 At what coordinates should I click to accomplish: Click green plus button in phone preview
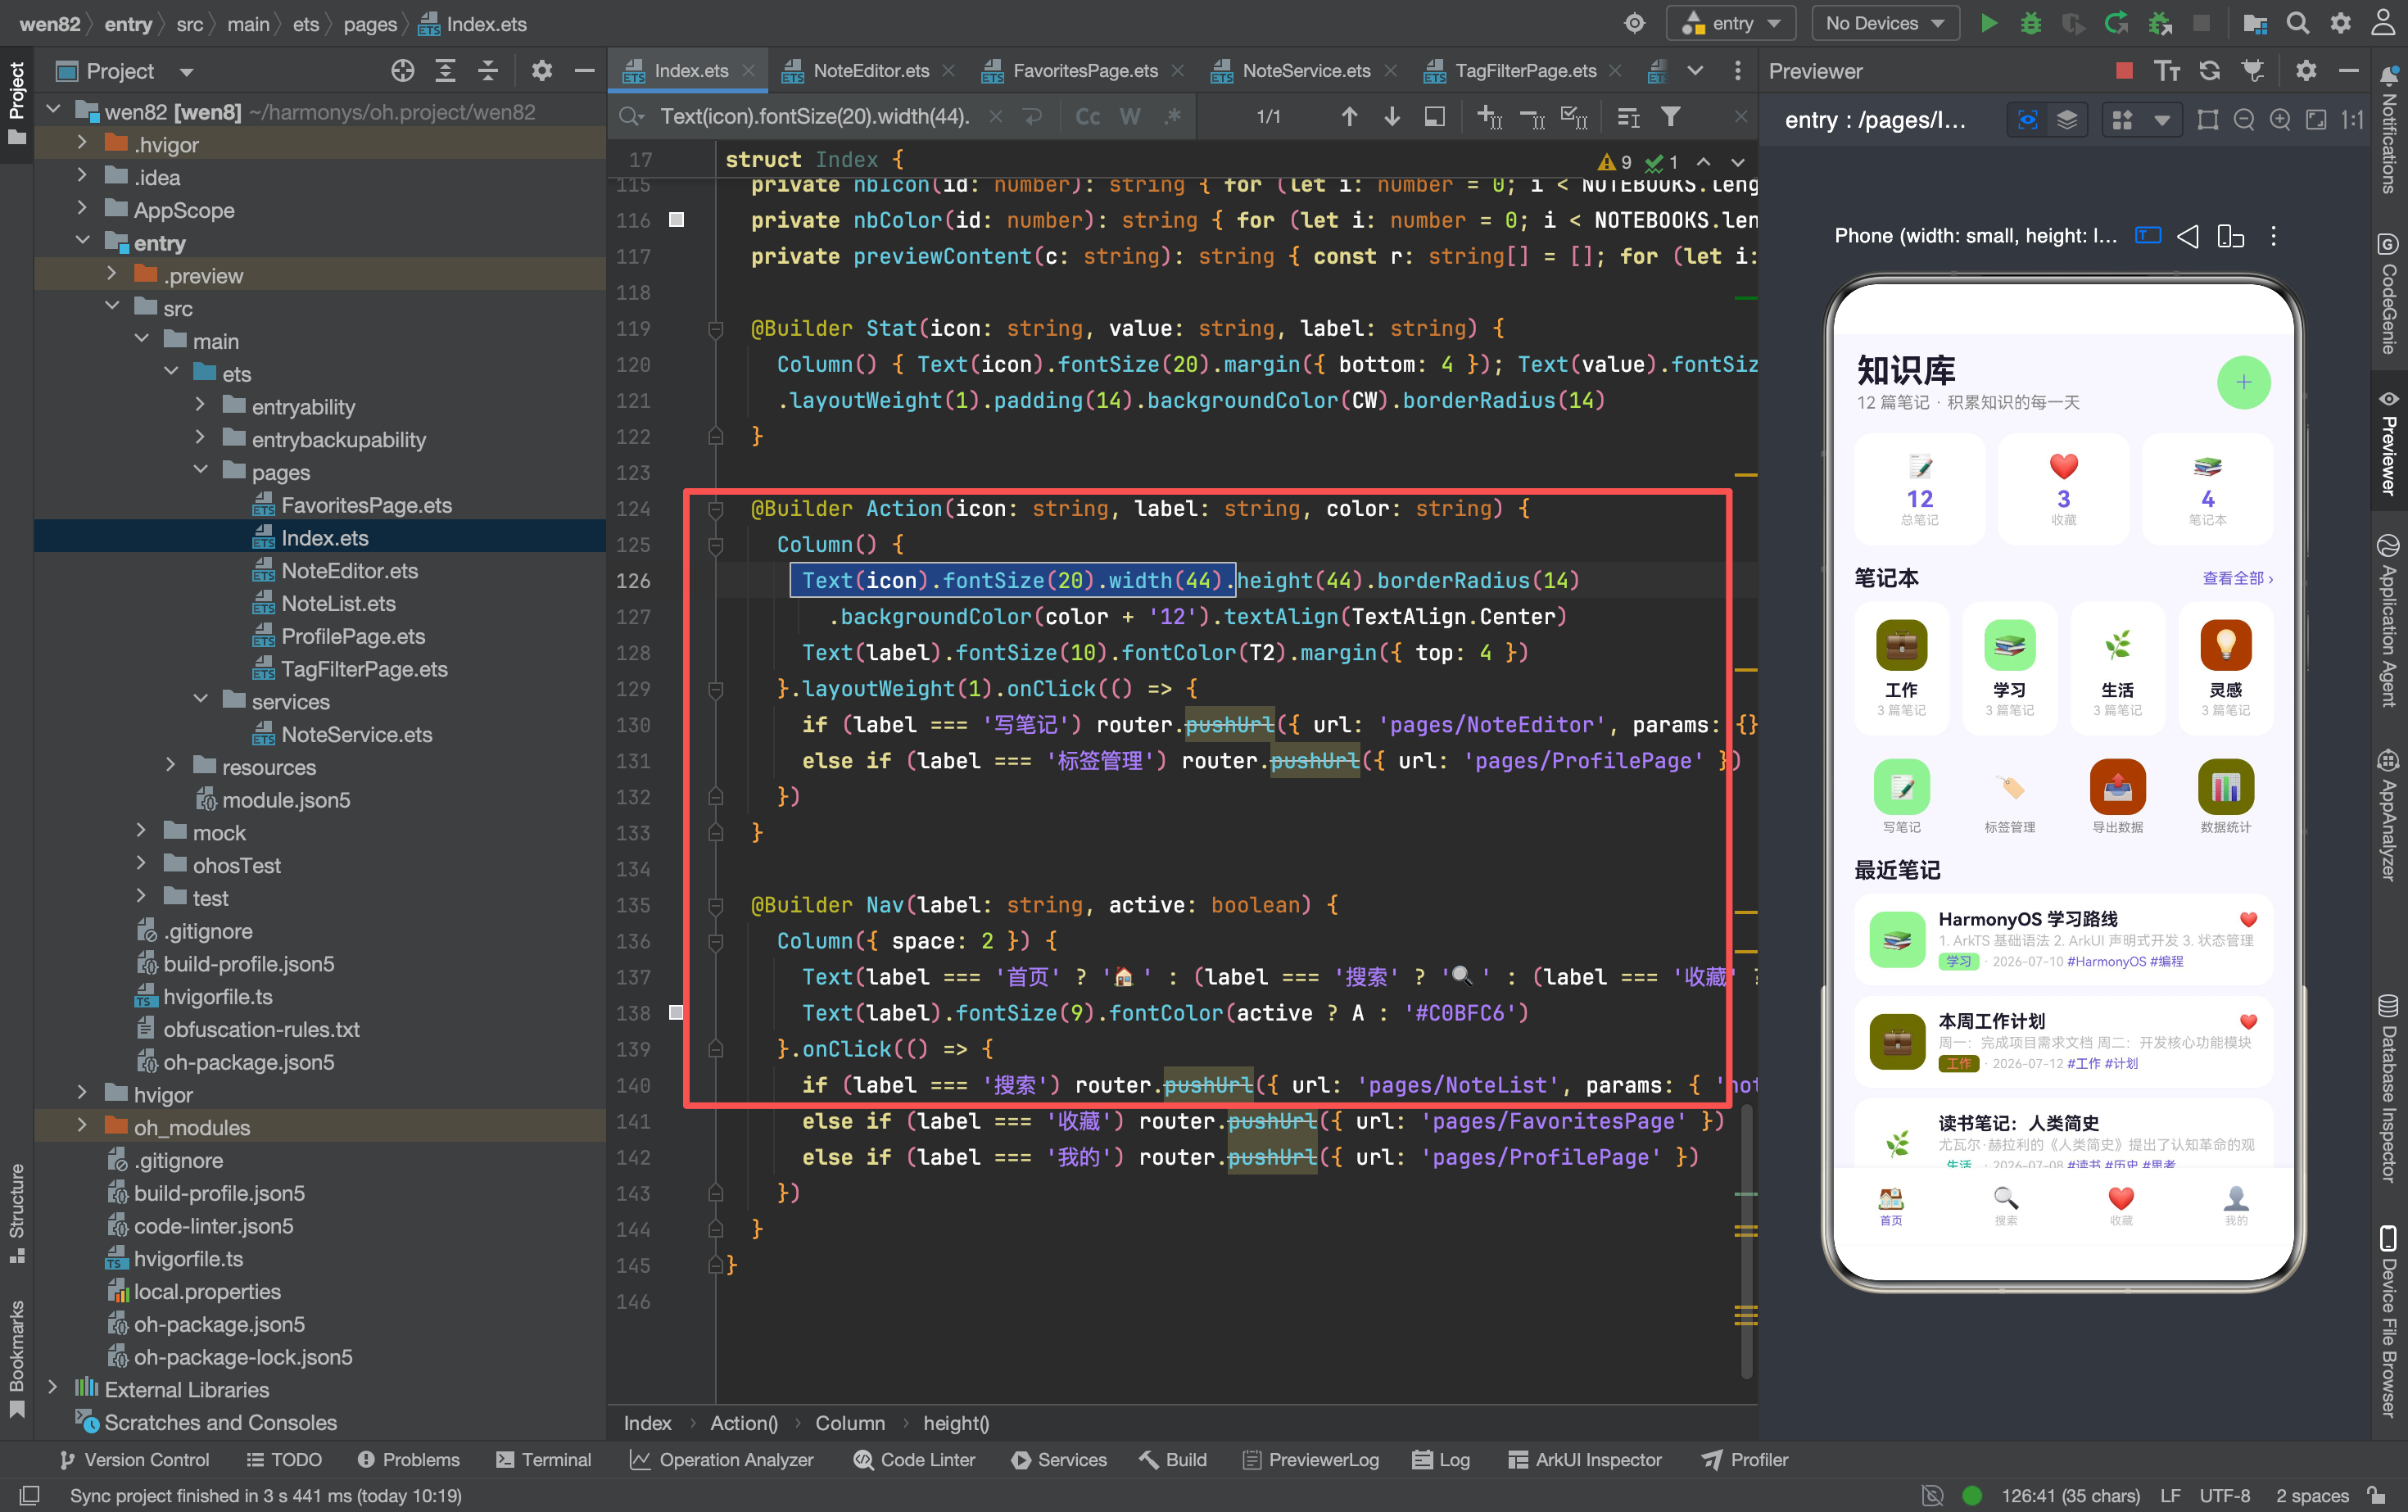pos(2244,382)
